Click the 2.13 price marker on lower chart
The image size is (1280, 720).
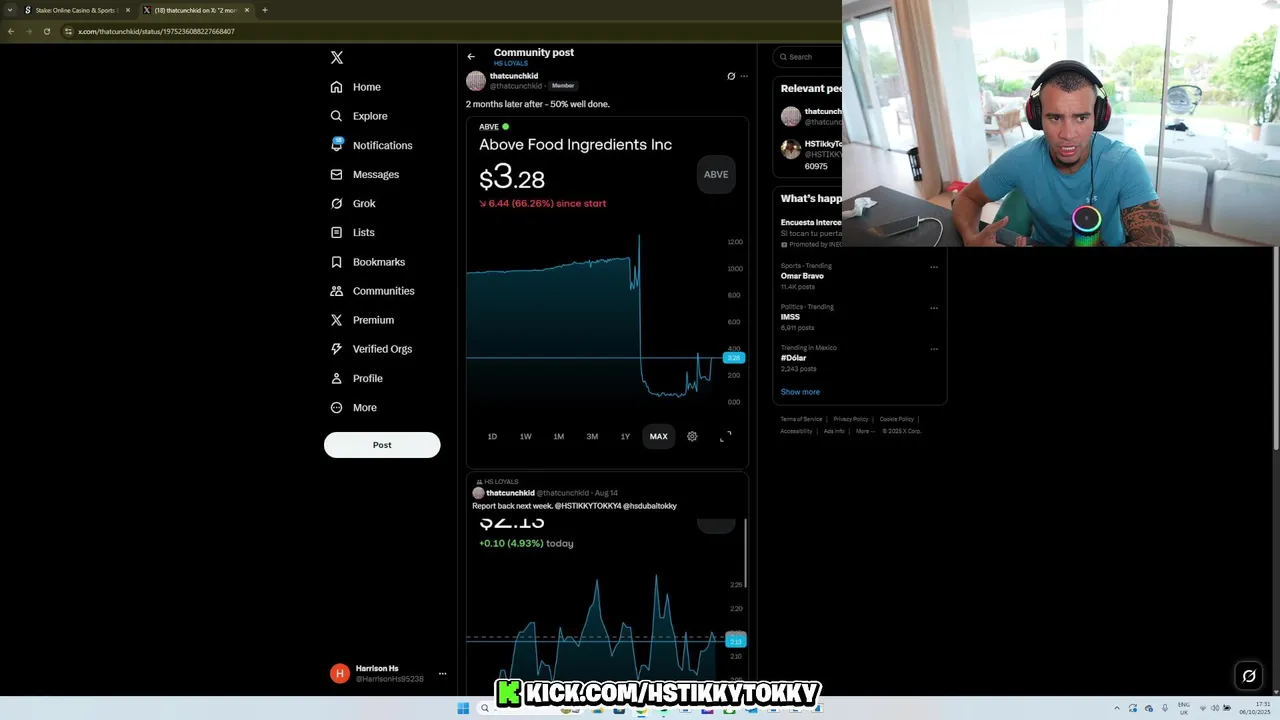point(736,641)
